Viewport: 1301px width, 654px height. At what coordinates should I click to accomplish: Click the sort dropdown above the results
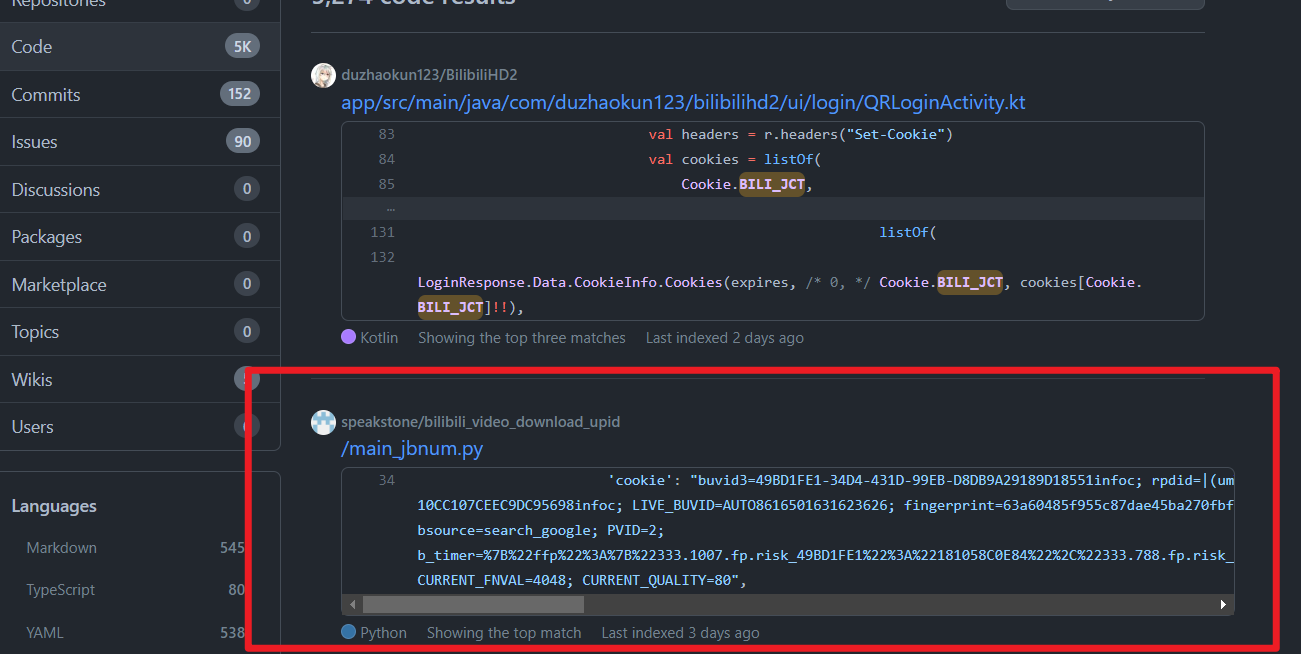click(x=1105, y=4)
